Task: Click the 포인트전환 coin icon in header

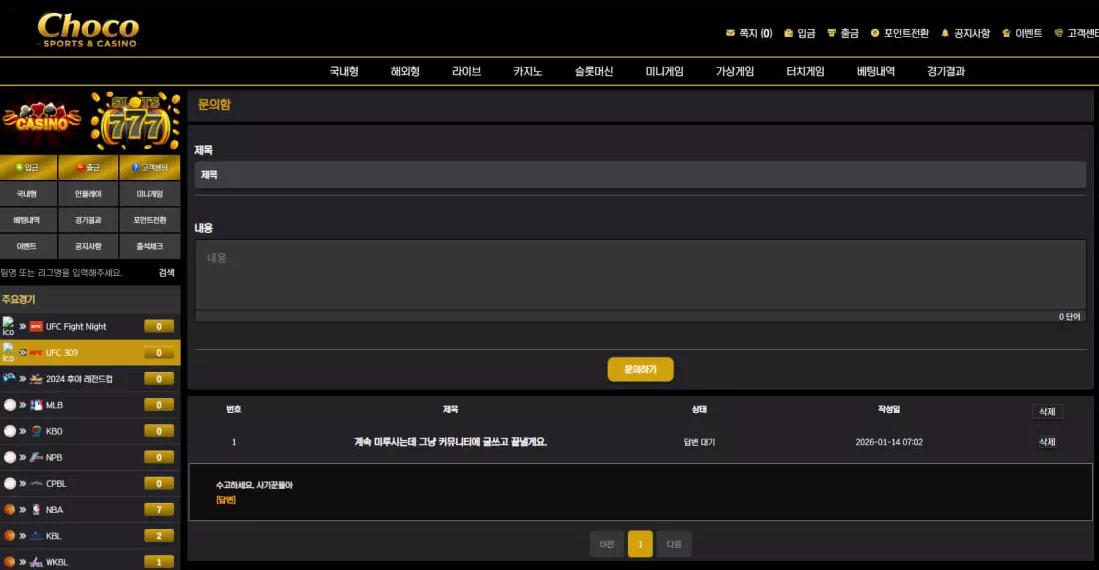Action: pos(875,33)
